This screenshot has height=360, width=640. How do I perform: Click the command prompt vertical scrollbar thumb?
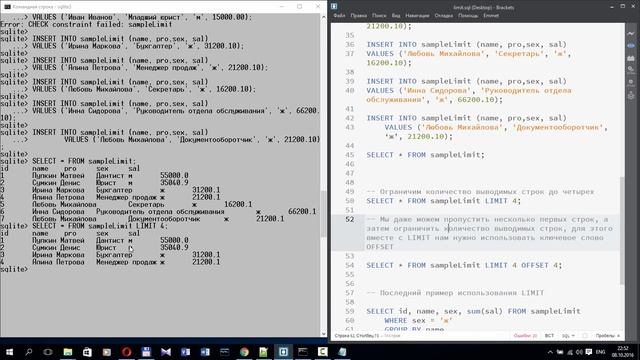[x=323, y=214]
